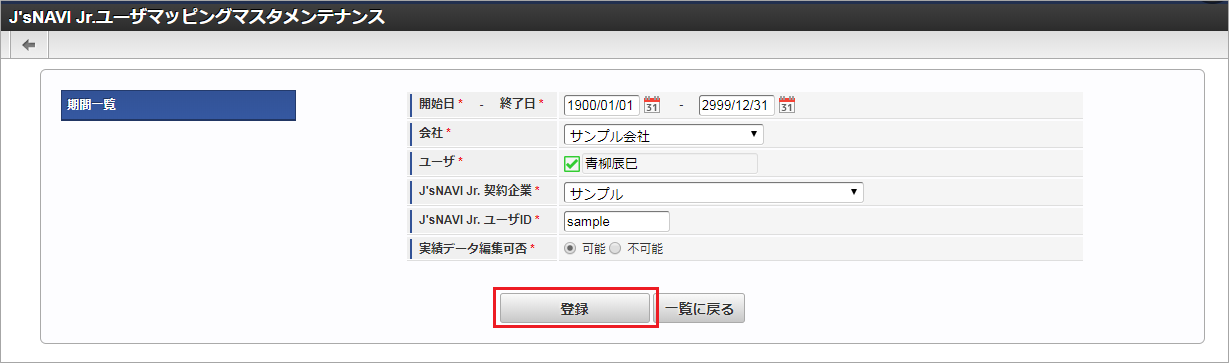Click the 登録 button
Screen dimensions: 1229x363
[x=575, y=309]
